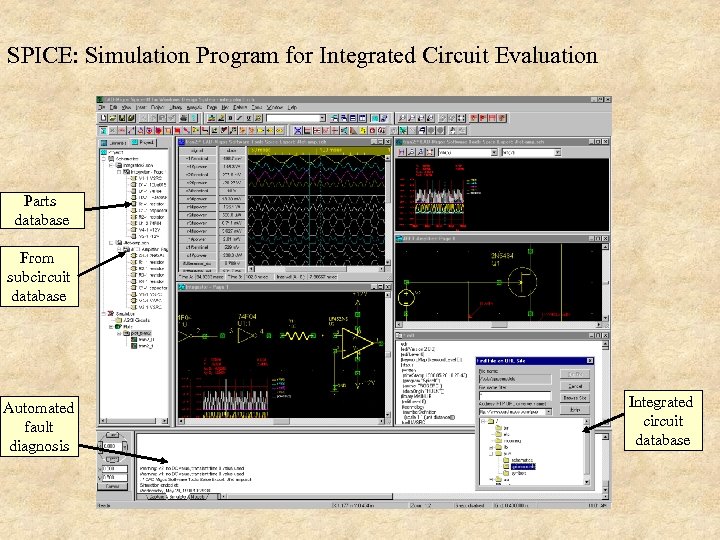Switch to the Libraries tab
The image size is (720, 540).
(114, 143)
